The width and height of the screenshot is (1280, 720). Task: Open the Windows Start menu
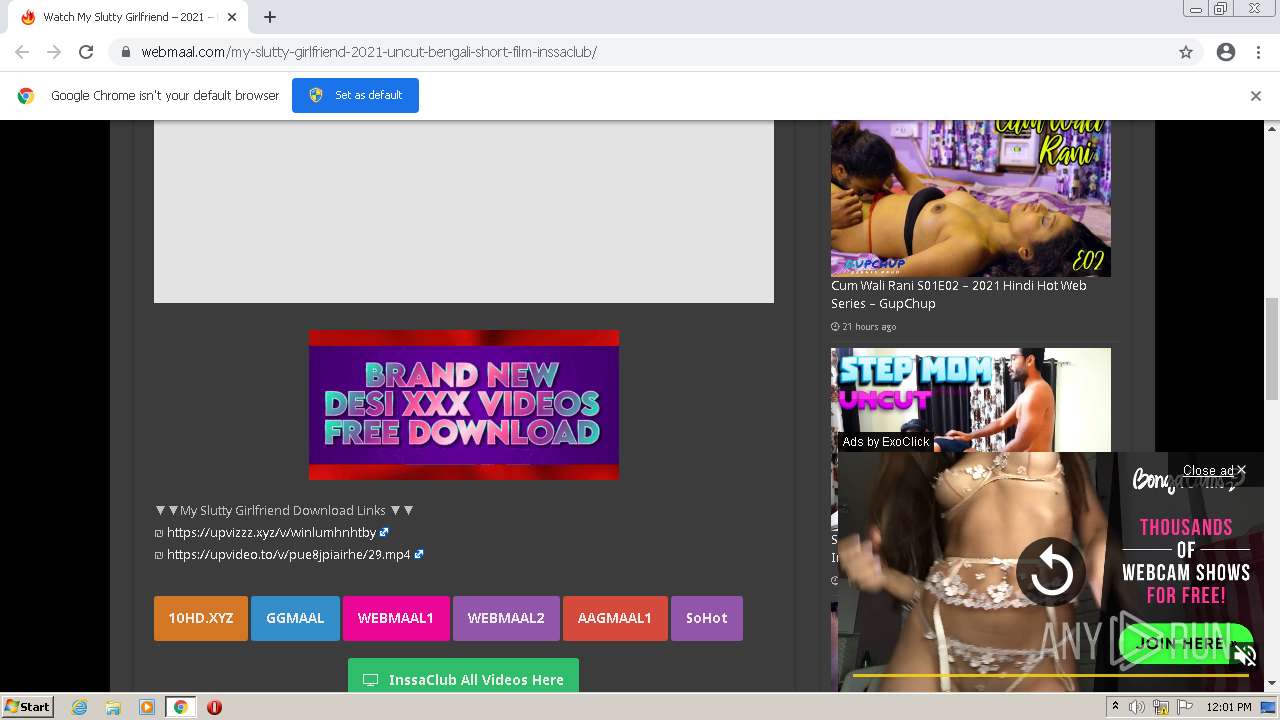coord(27,706)
